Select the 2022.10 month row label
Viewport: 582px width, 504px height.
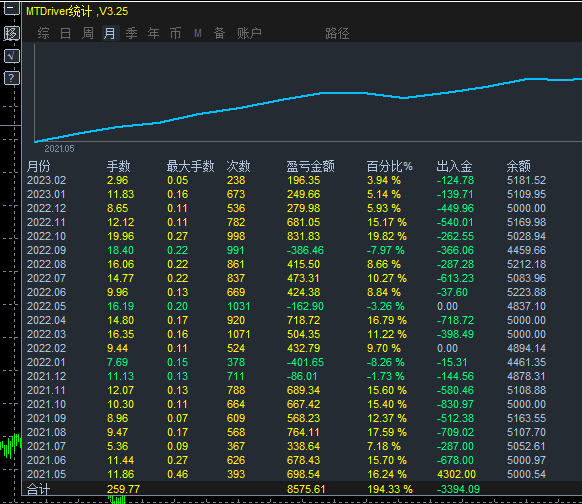pos(46,236)
